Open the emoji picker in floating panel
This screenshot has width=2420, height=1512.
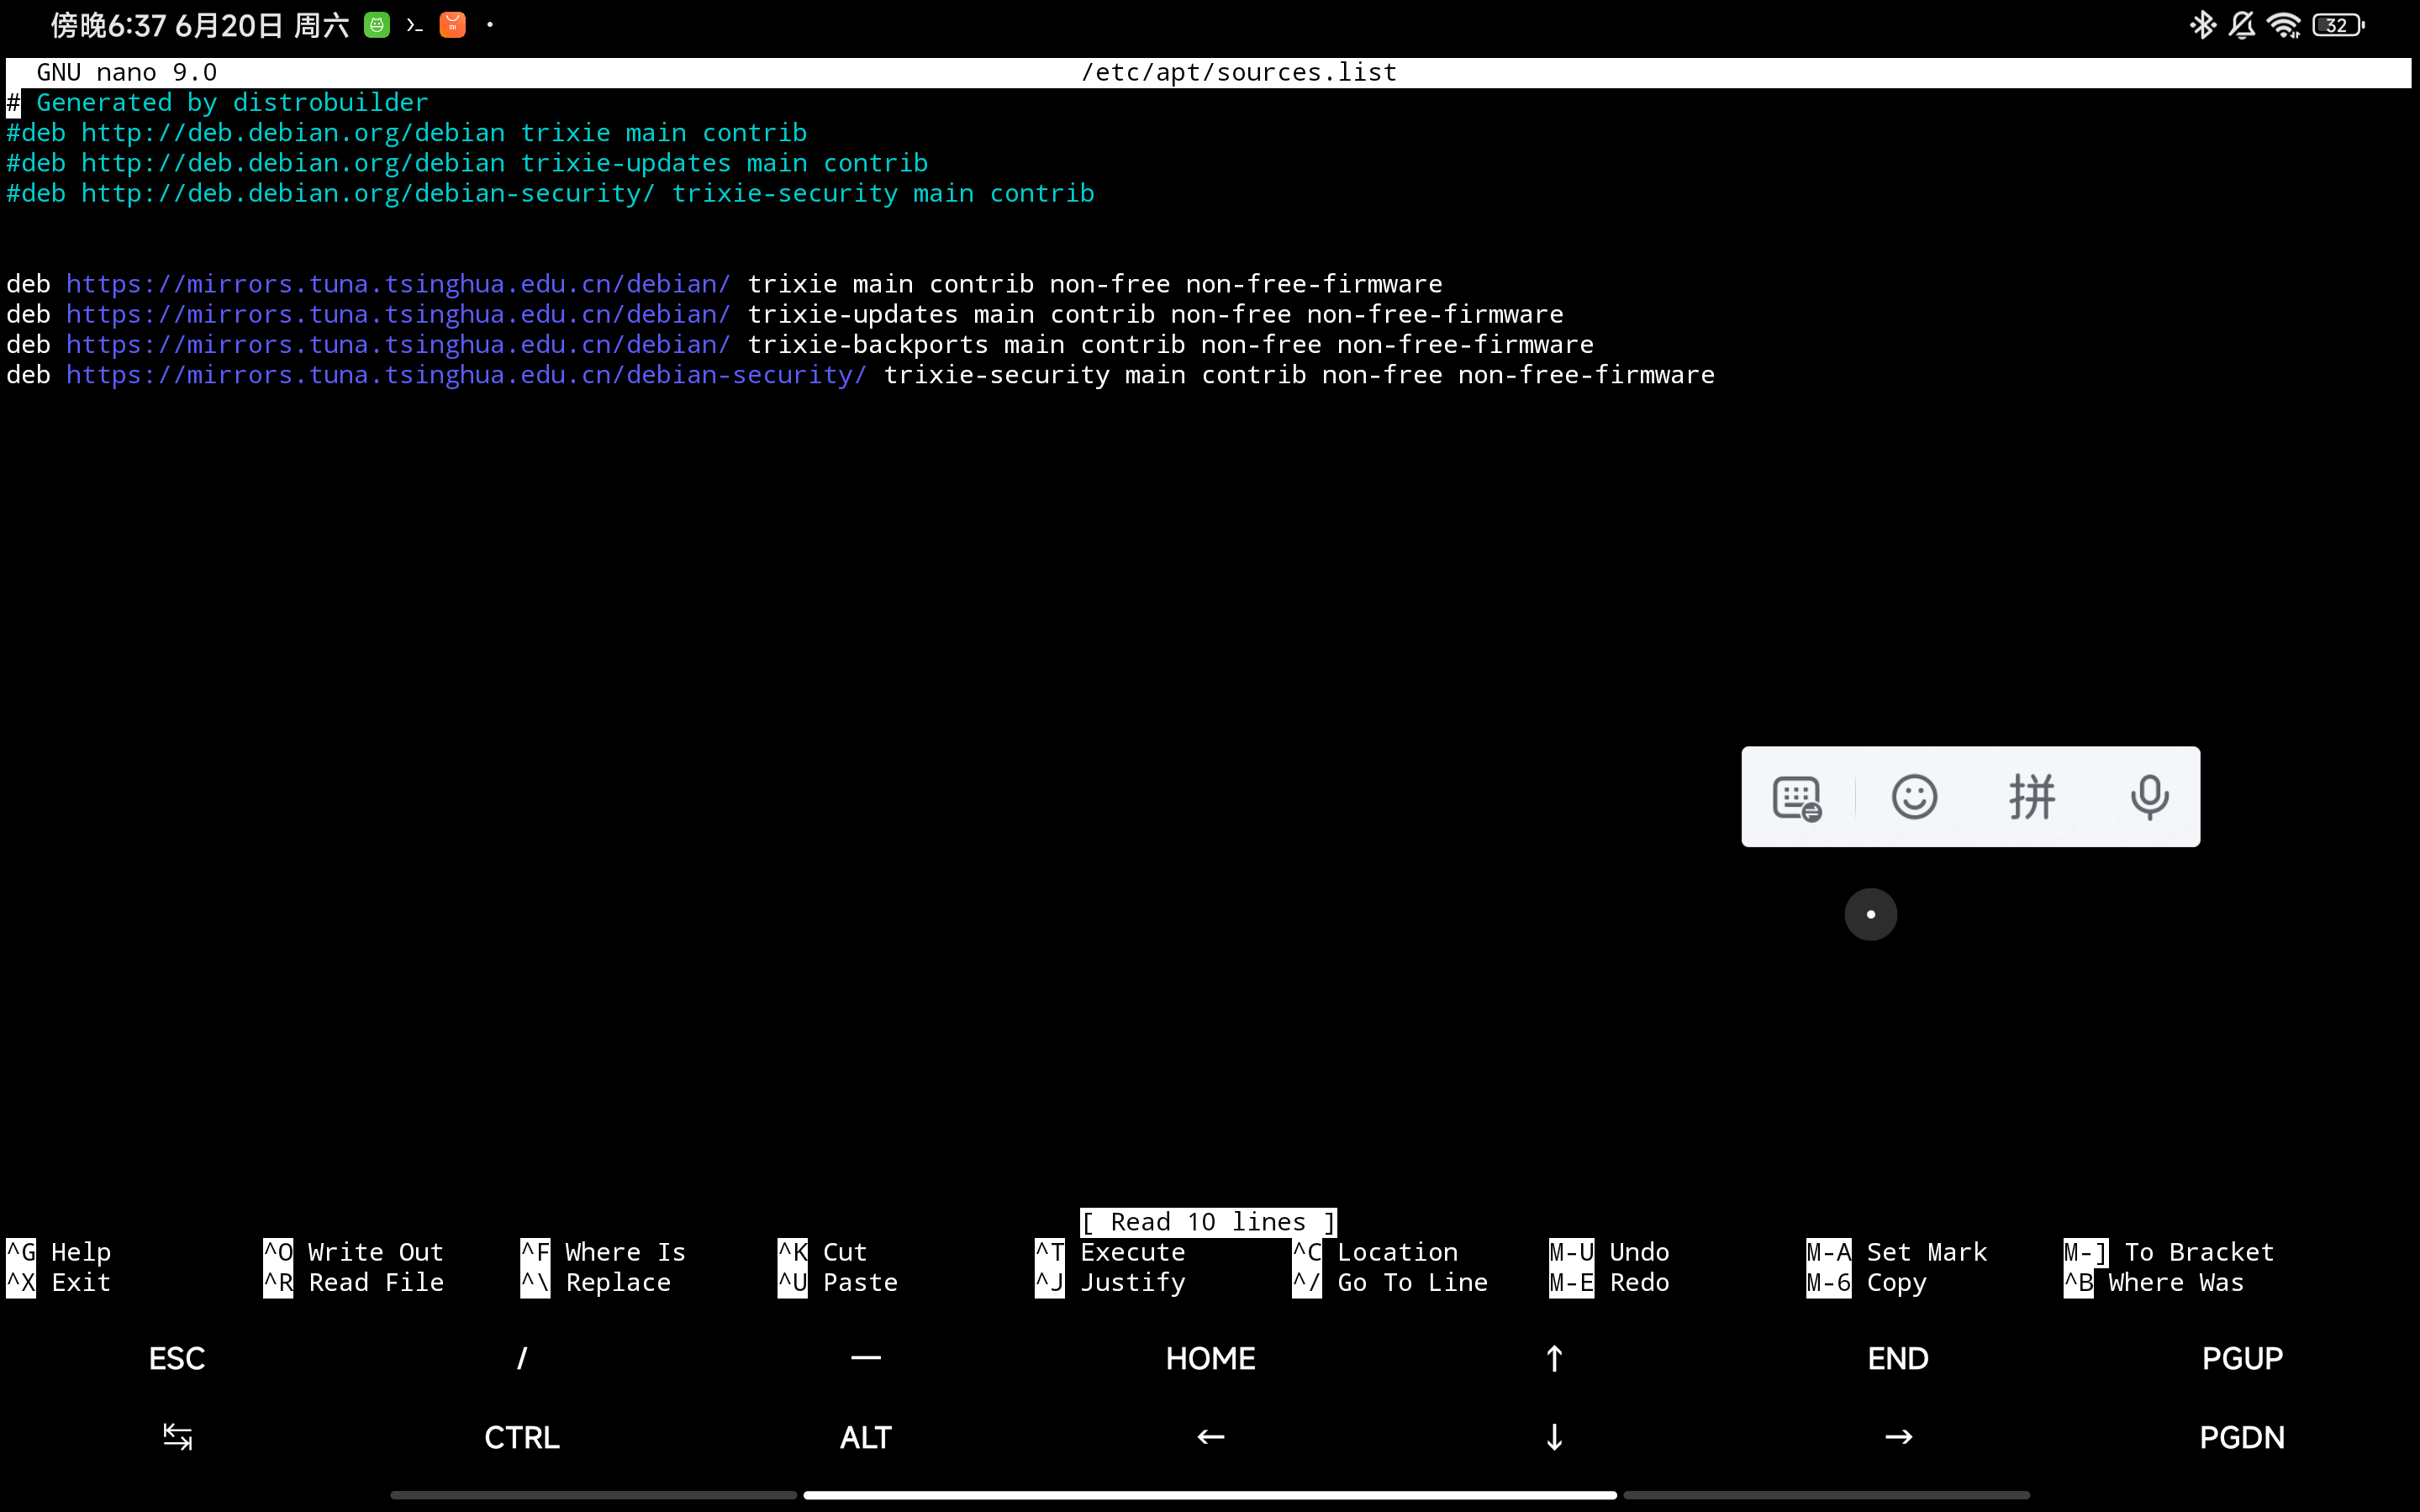click(x=1914, y=797)
